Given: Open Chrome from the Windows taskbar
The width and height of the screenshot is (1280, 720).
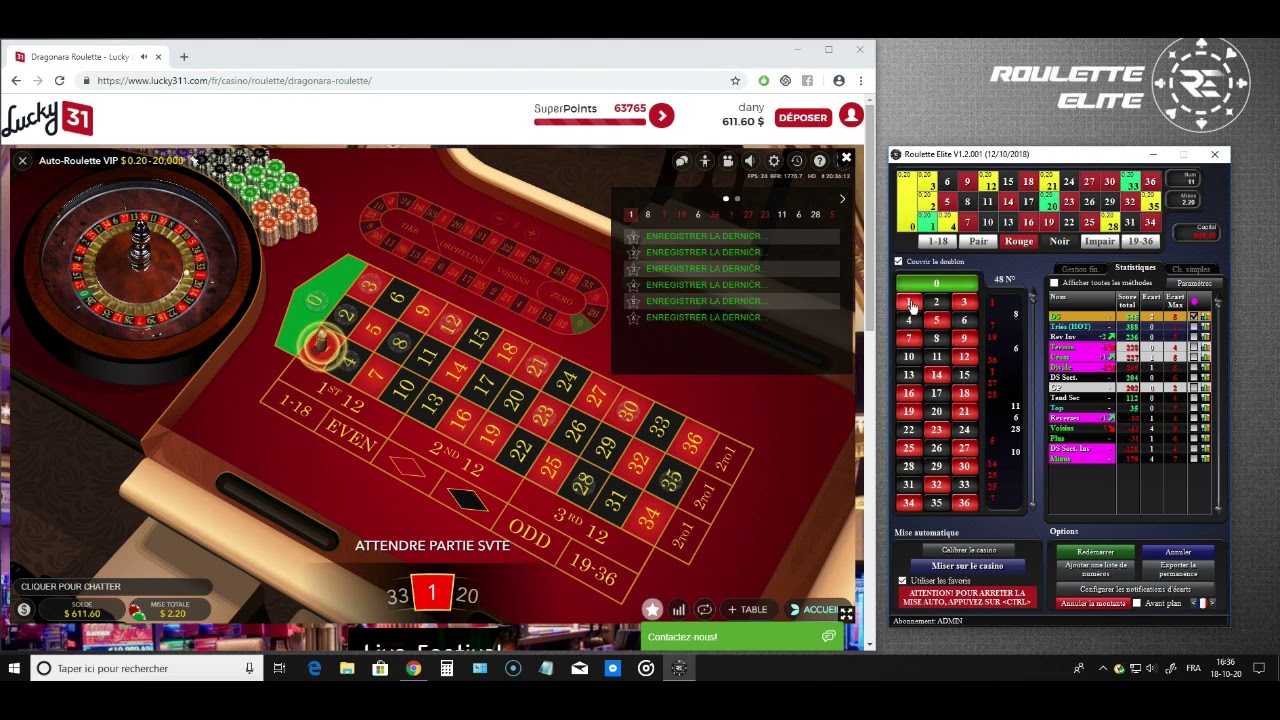Looking at the screenshot, I should click(x=413, y=668).
